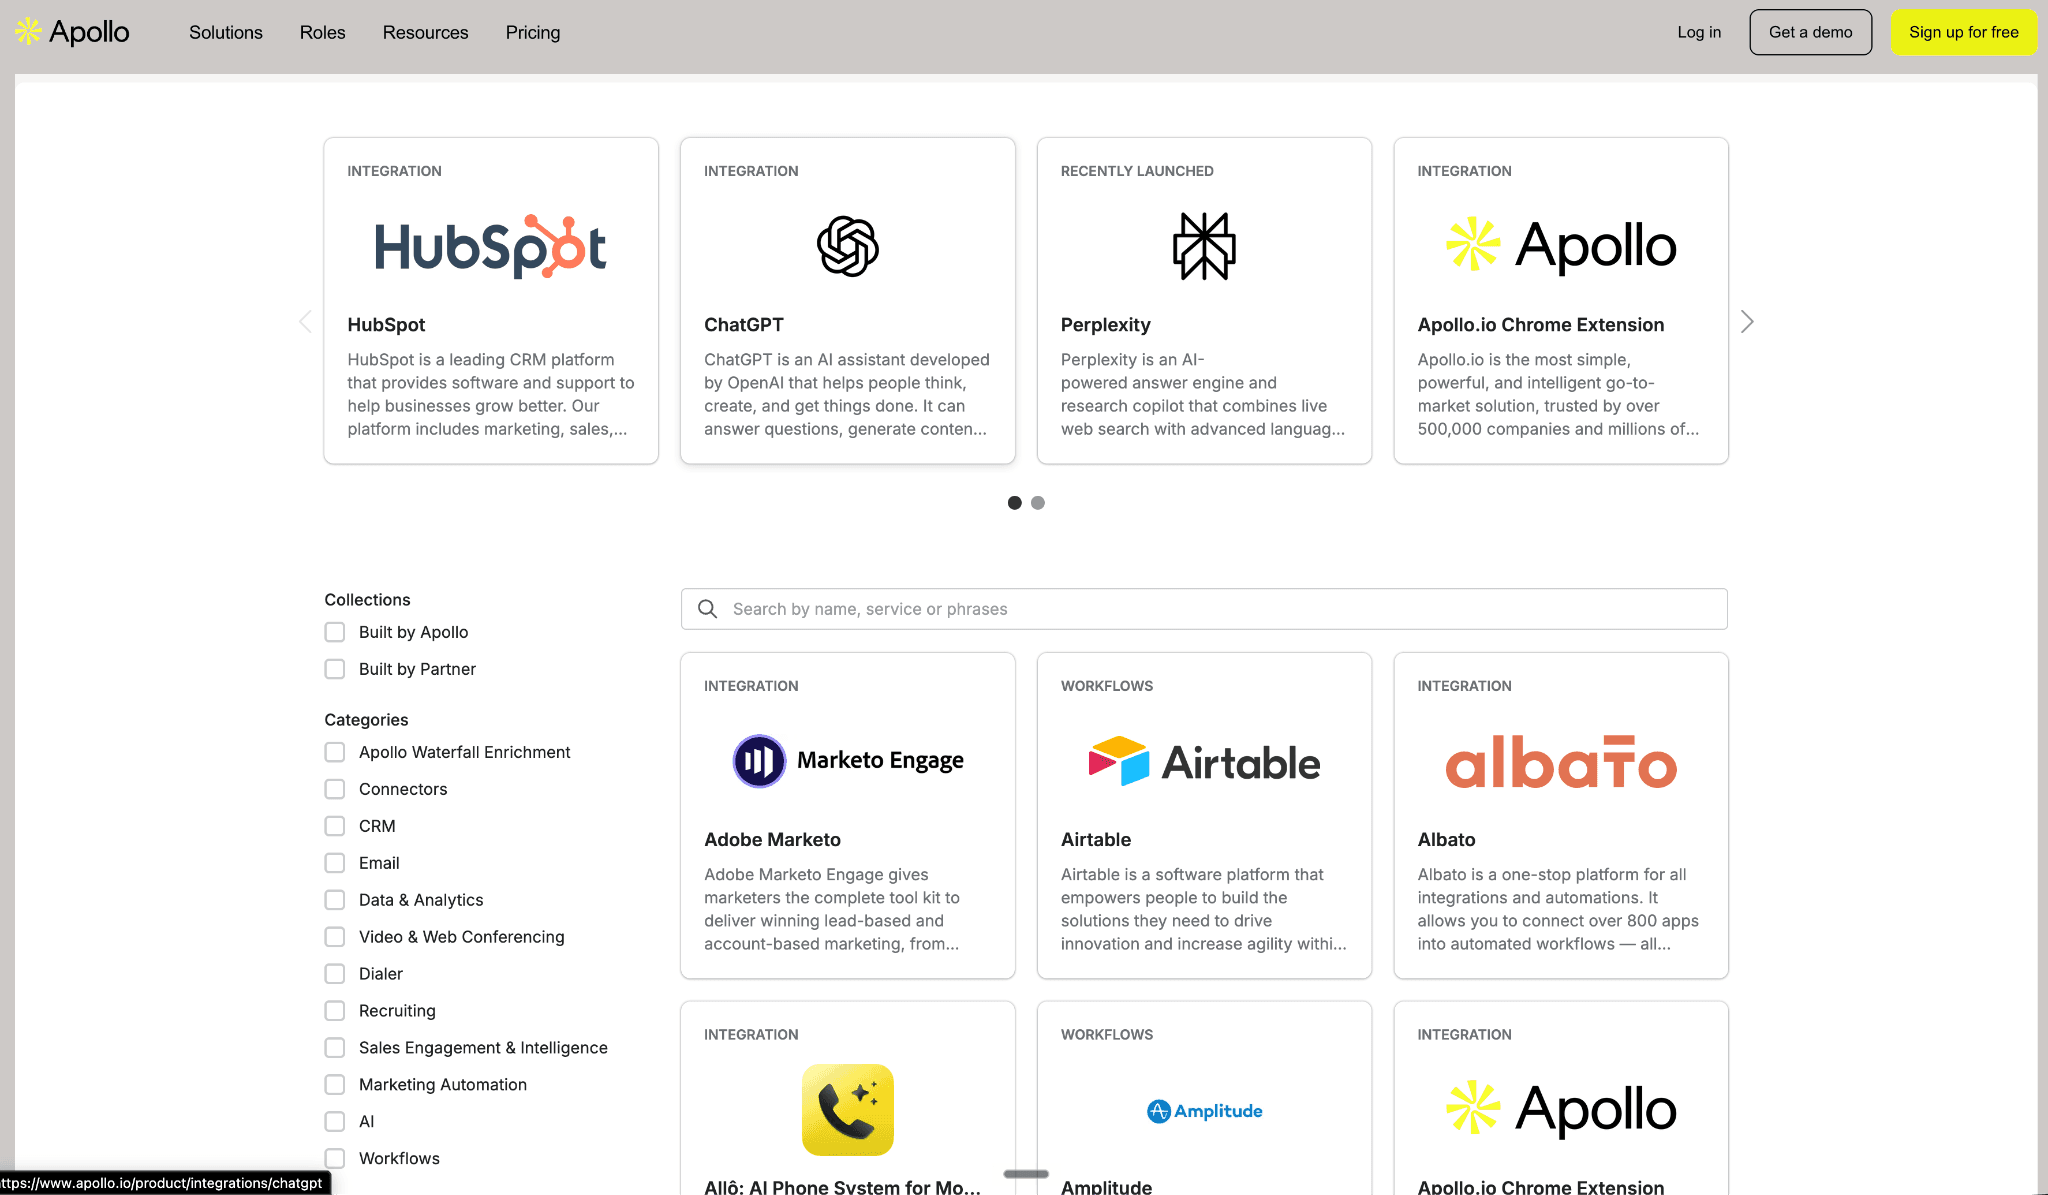Tick the Connectors category checkbox
Image resolution: width=2048 pixels, height=1195 pixels.
click(335, 789)
